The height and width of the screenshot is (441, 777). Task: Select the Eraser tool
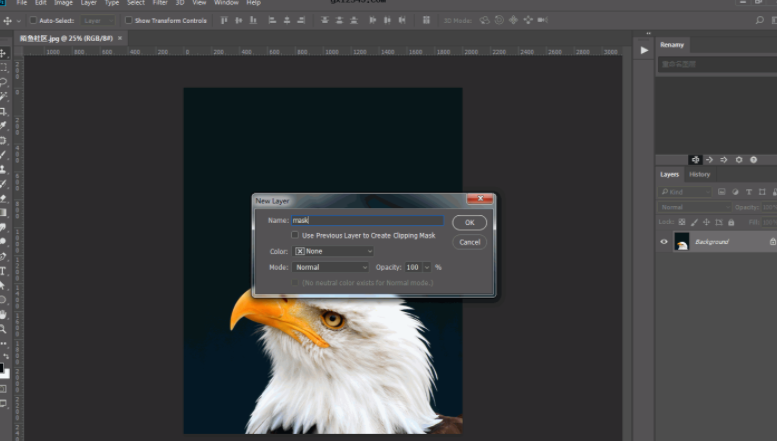click(3, 198)
